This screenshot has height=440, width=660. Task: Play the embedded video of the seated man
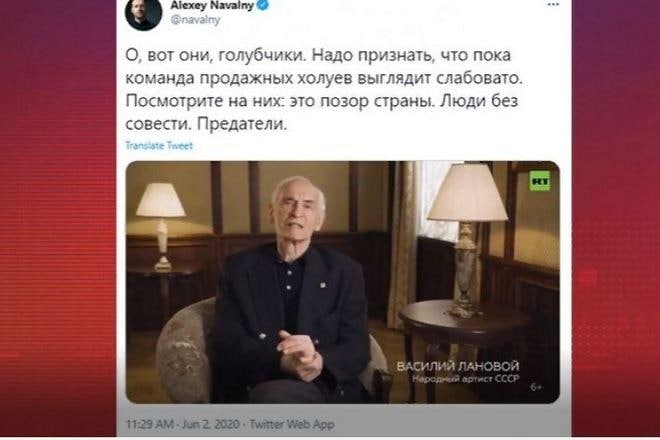(343, 282)
